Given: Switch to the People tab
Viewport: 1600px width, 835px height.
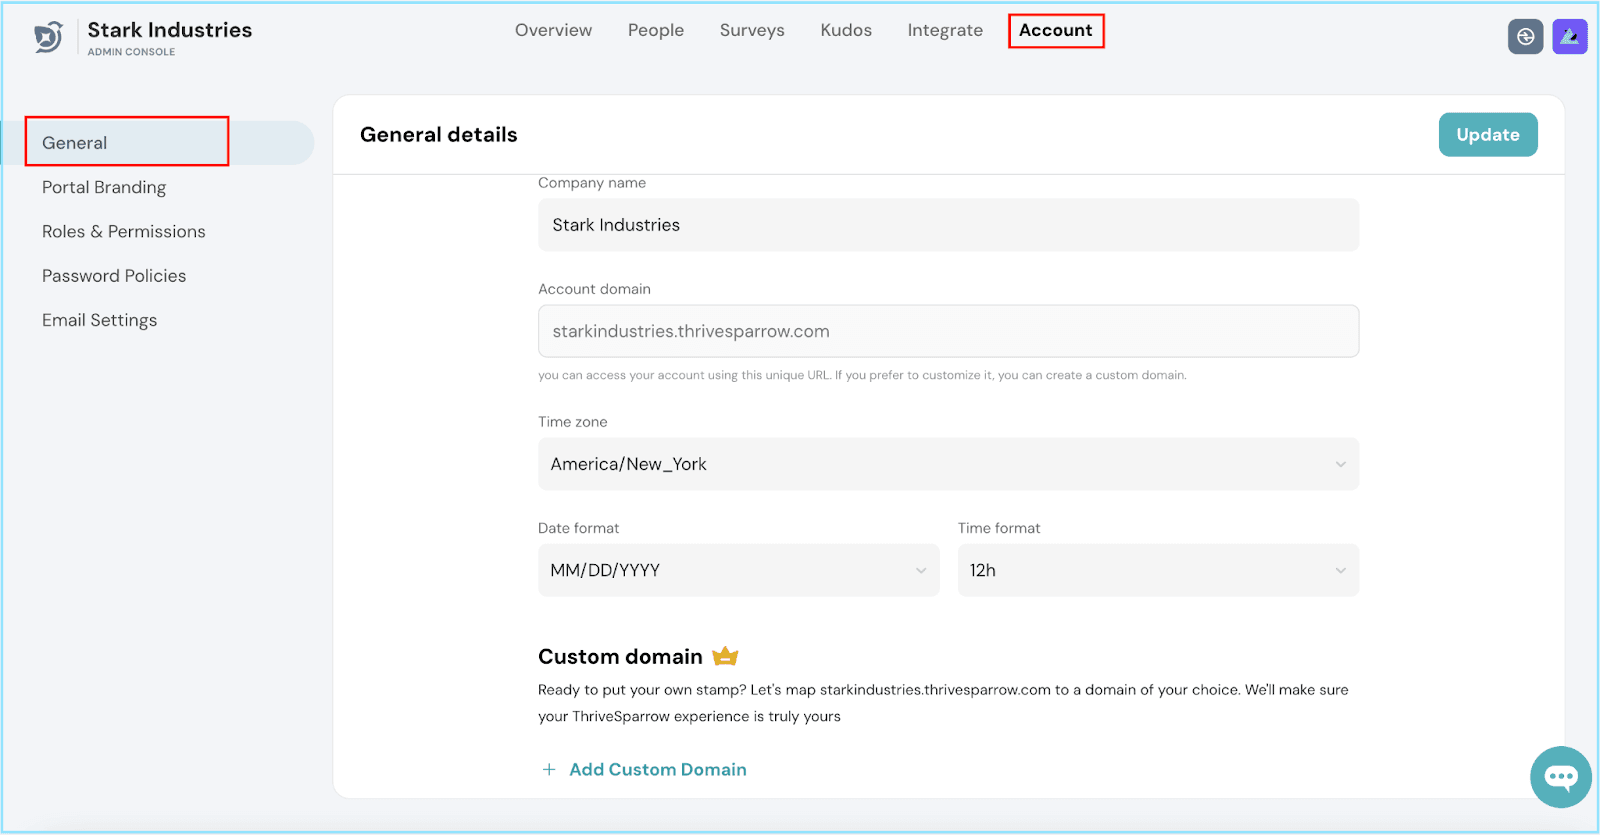Looking at the screenshot, I should (x=656, y=30).
